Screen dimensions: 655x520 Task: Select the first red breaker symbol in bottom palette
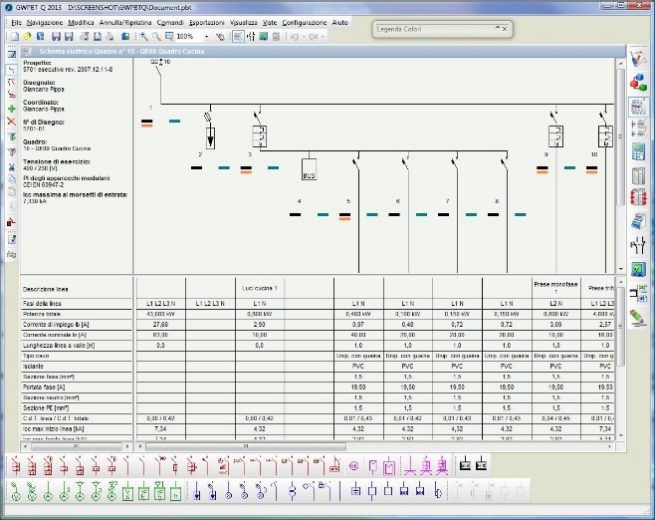pyautogui.click(x=13, y=466)
